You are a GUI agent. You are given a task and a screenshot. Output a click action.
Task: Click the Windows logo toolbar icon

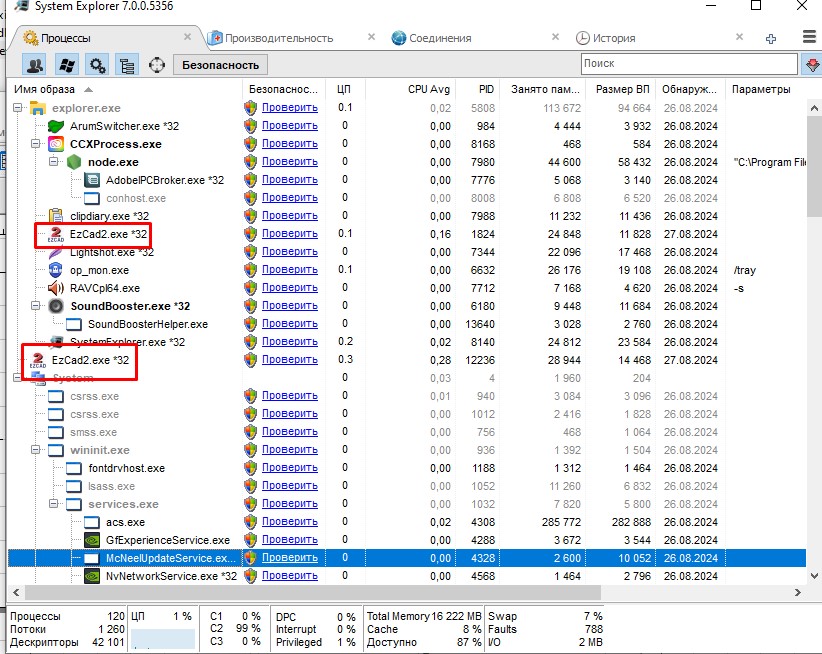point(67,65)
